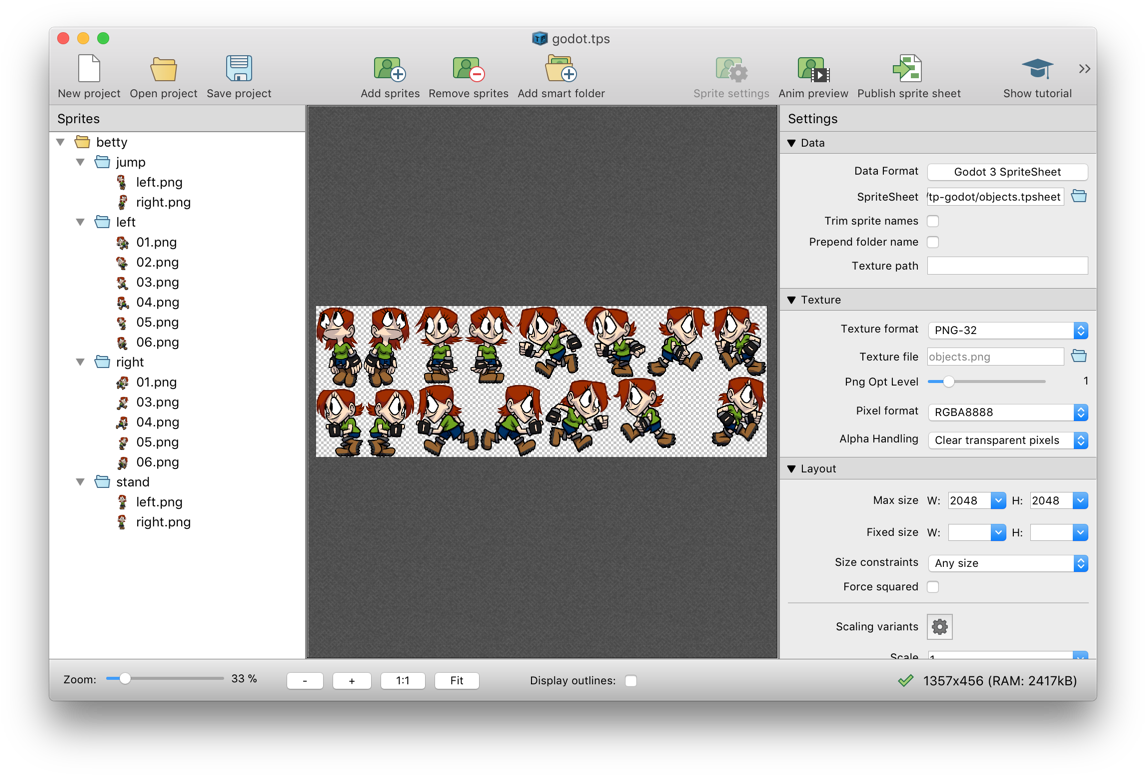Enable Trim sprite names checkbox
Screen dimensions: 1145x775
[x=933, y=221]
